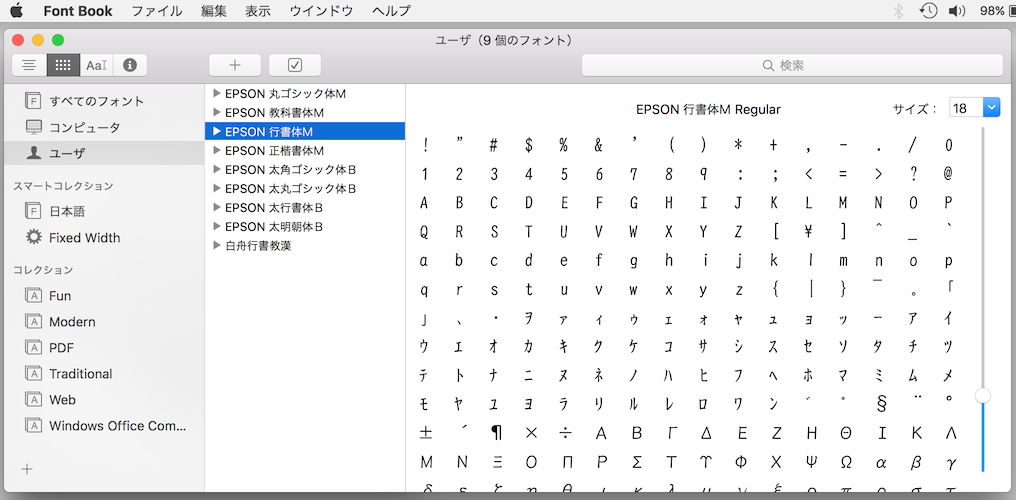Open the ヘルプ menu
The height and width of the screenshot is (500, 1016).
click(x=391, y=10)
